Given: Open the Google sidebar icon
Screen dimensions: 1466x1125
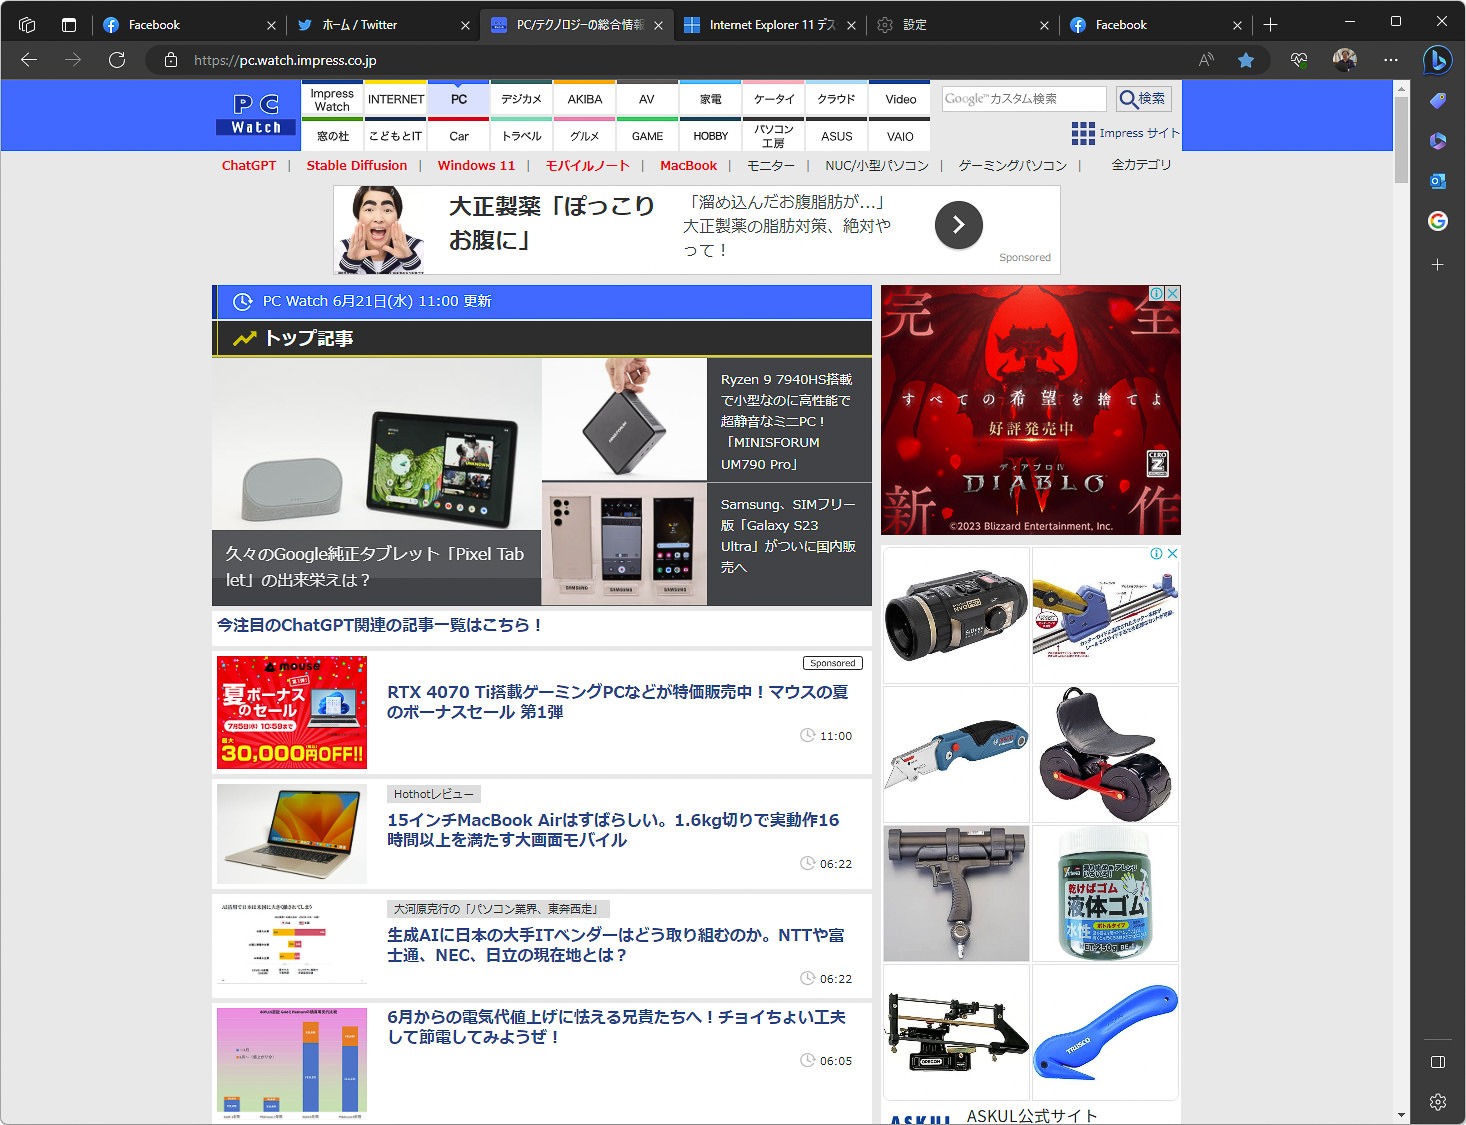Looking at the screenshot, I should 1437,221.
